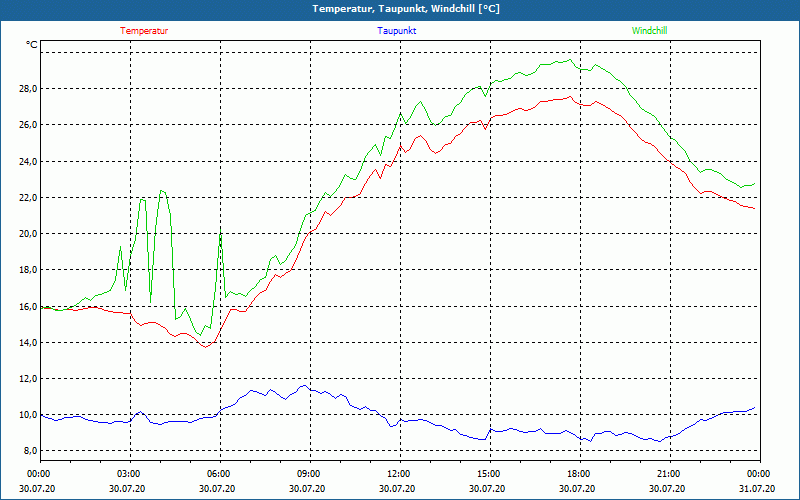
Task: Click the 14,0 y-axis value
Action: click(28, 342)
